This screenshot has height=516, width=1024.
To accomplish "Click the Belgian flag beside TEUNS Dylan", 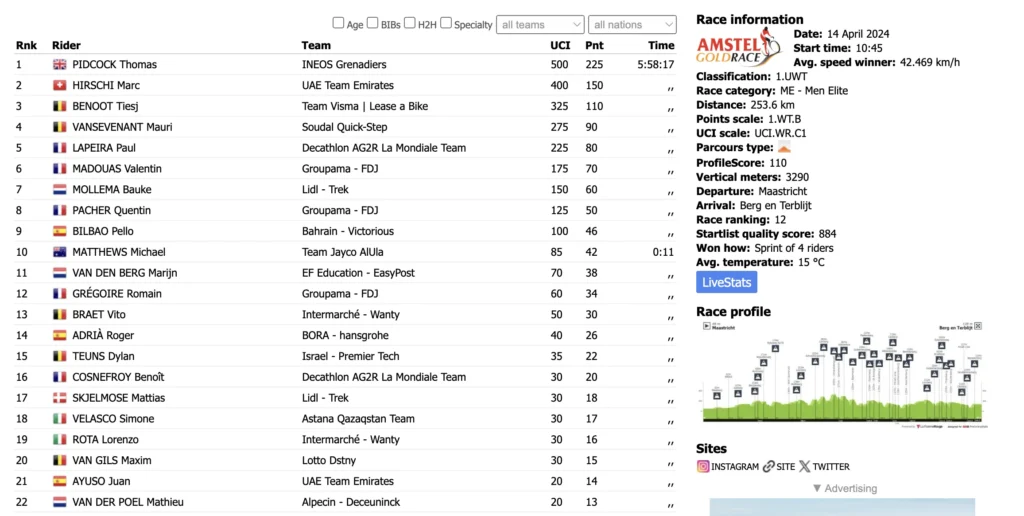I will click(59, 356).
